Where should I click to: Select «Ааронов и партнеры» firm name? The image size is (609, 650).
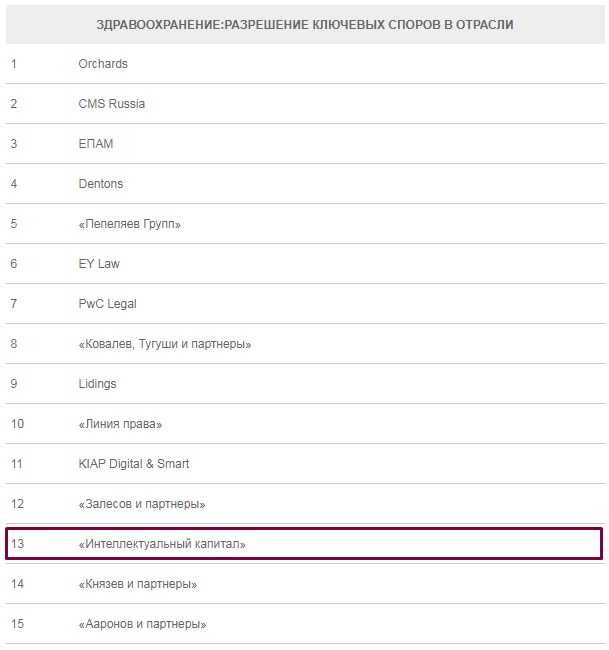tap(142, 624)
